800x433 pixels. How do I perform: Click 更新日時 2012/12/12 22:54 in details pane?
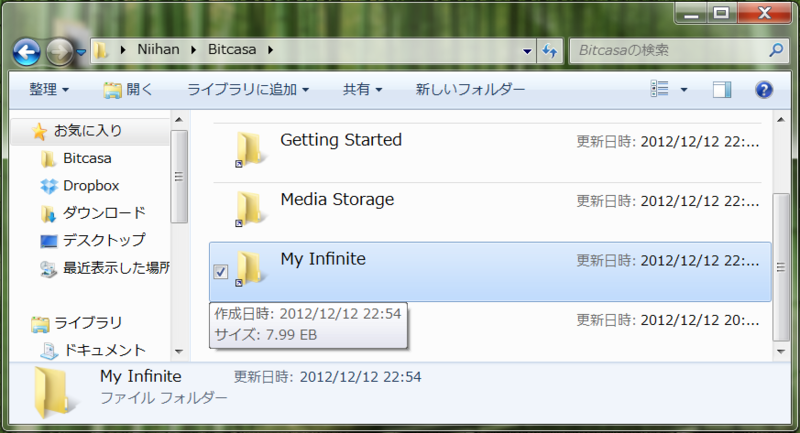pyautogui.click(x=328, y=377)
